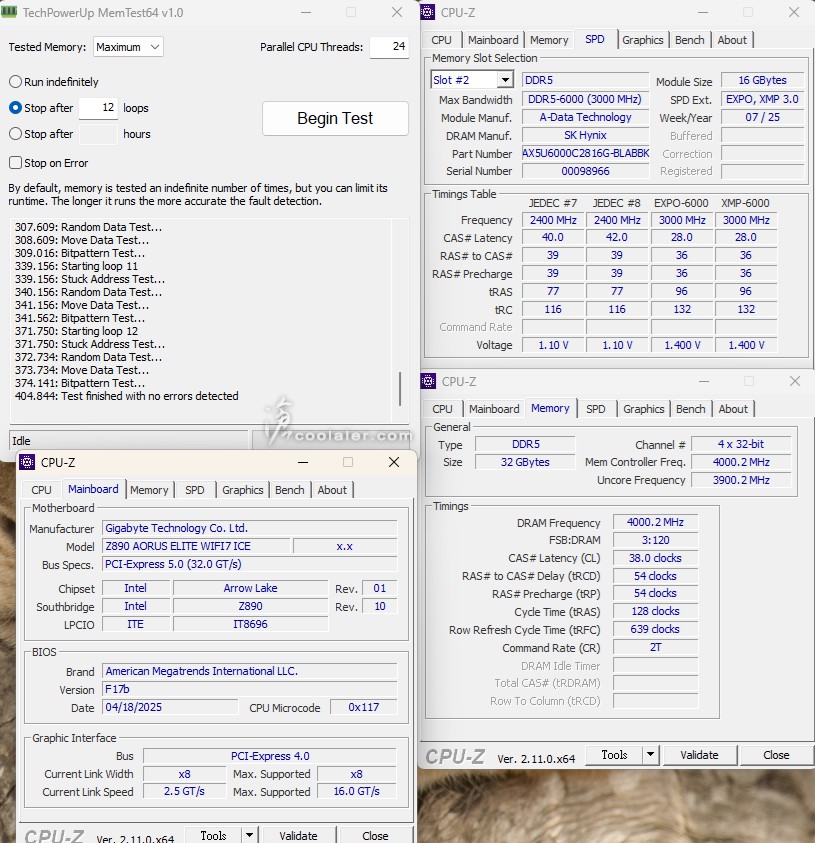Click CPU-Z icon in Mainboard window title
Screen dimensions: 815x843
[27, 462]
